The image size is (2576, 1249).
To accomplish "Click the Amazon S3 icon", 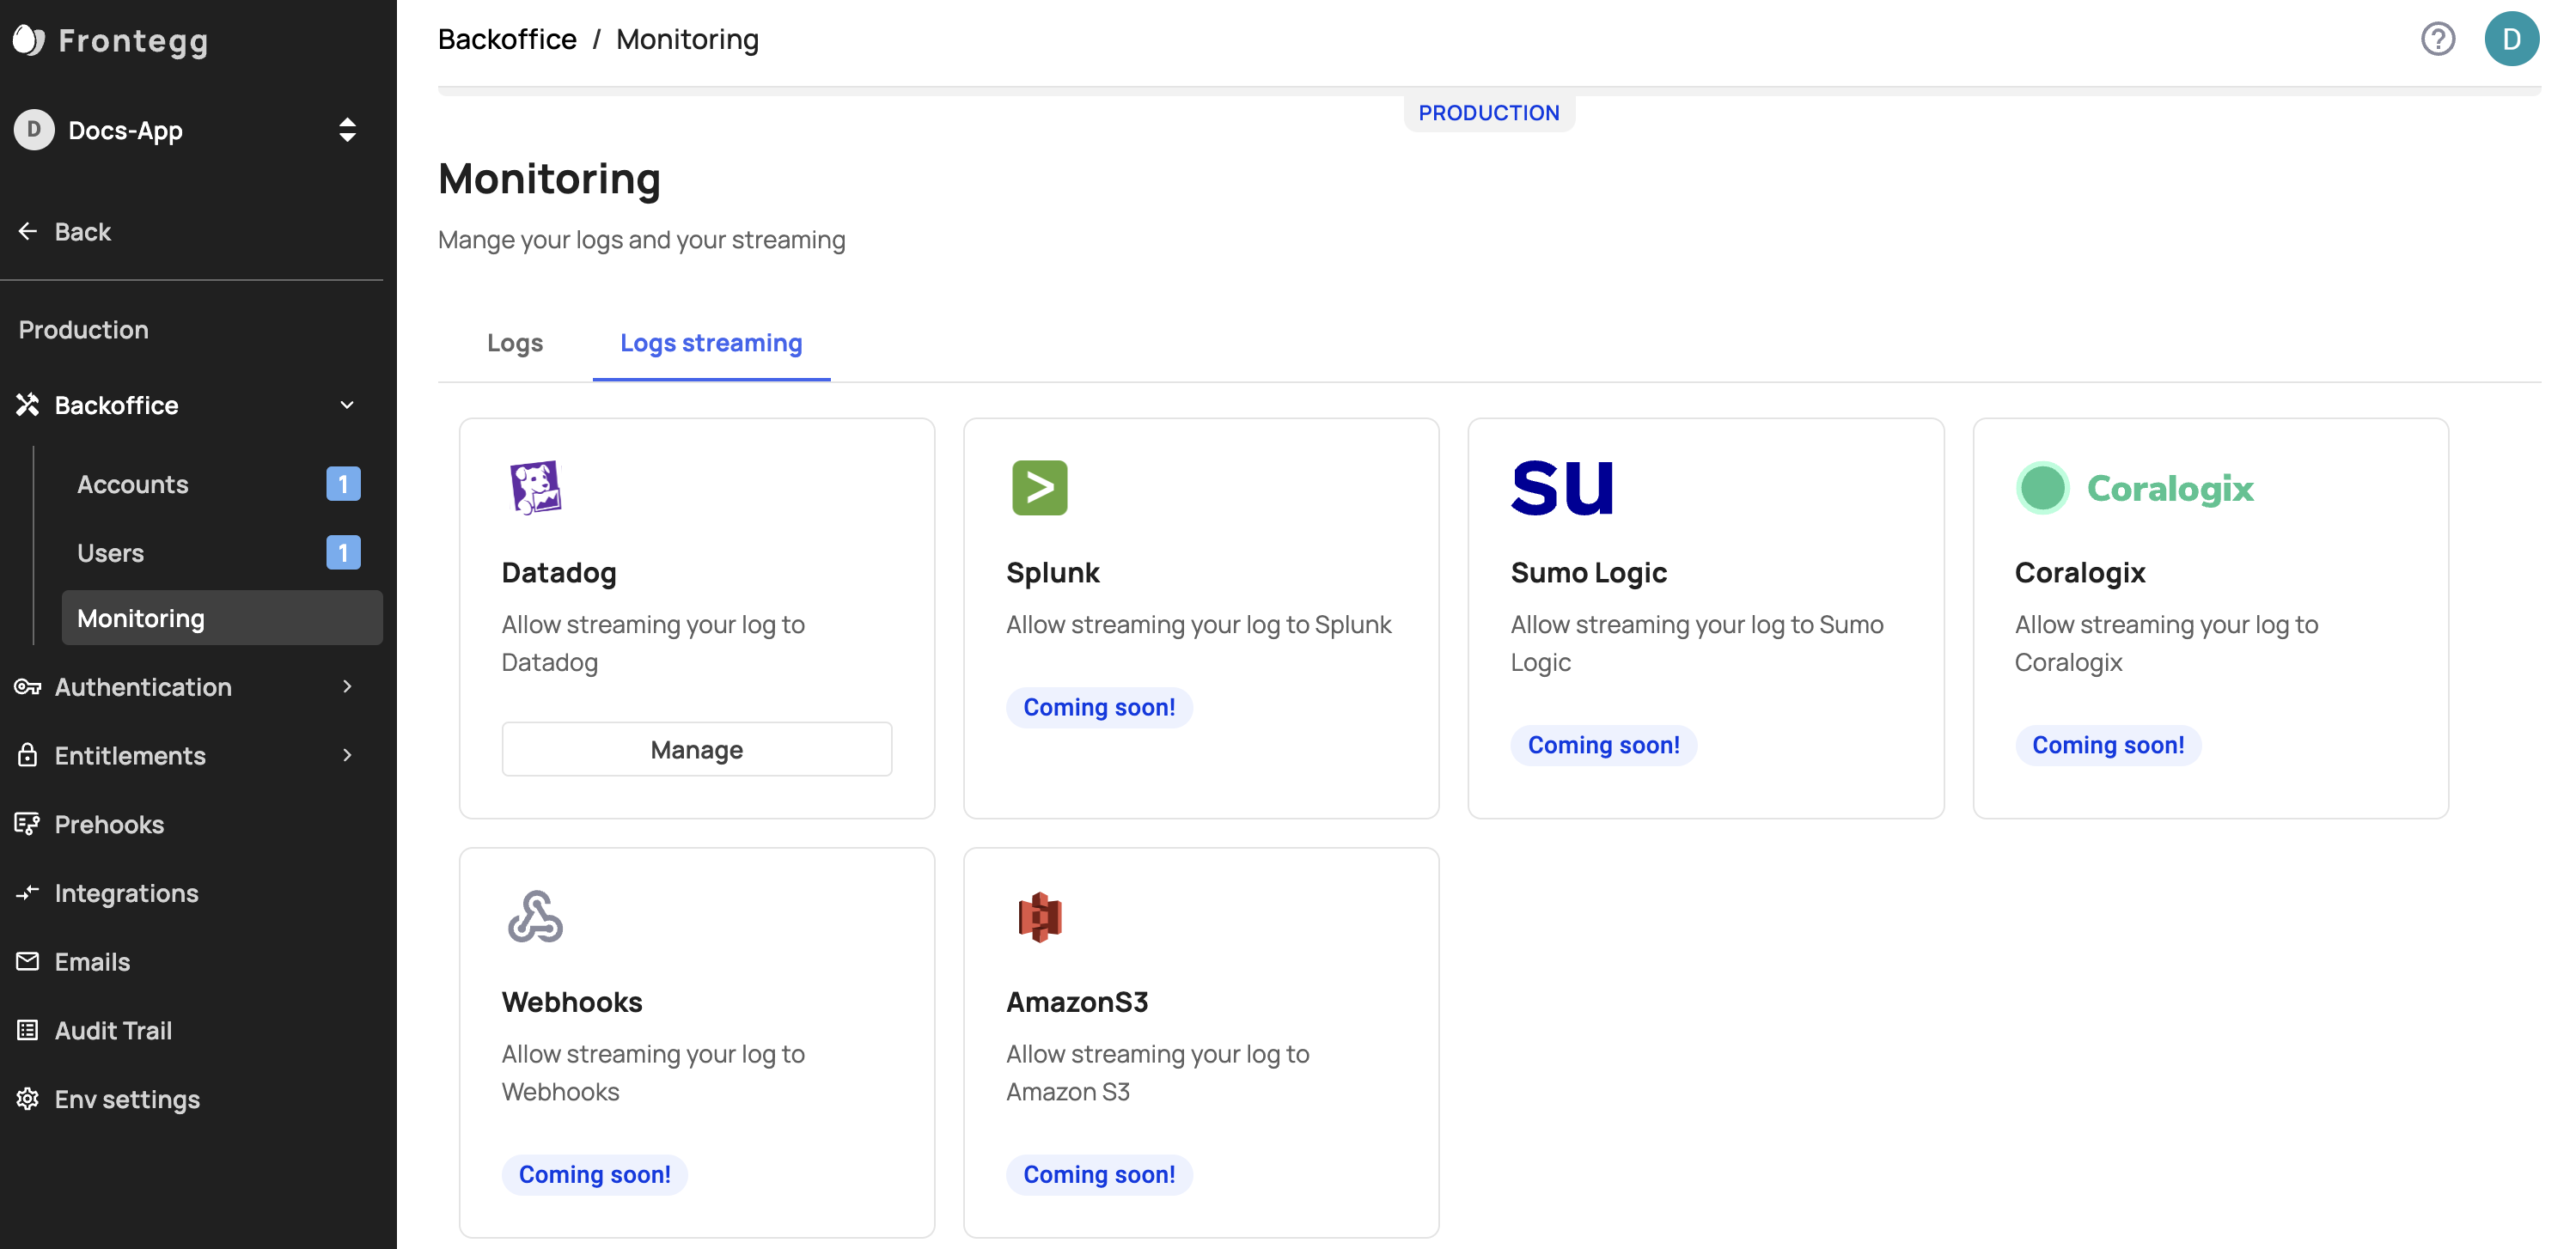I will click(x=1039, y=916).
